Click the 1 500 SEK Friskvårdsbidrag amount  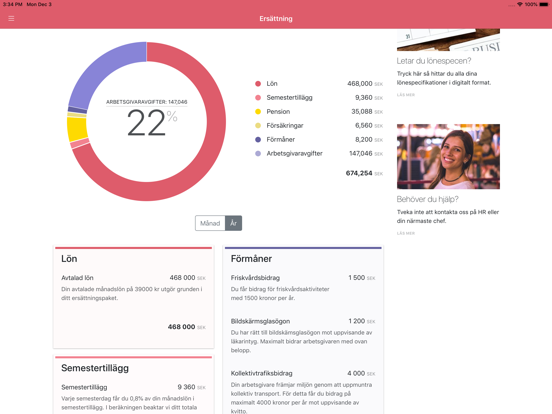click(x=362, y=278)
